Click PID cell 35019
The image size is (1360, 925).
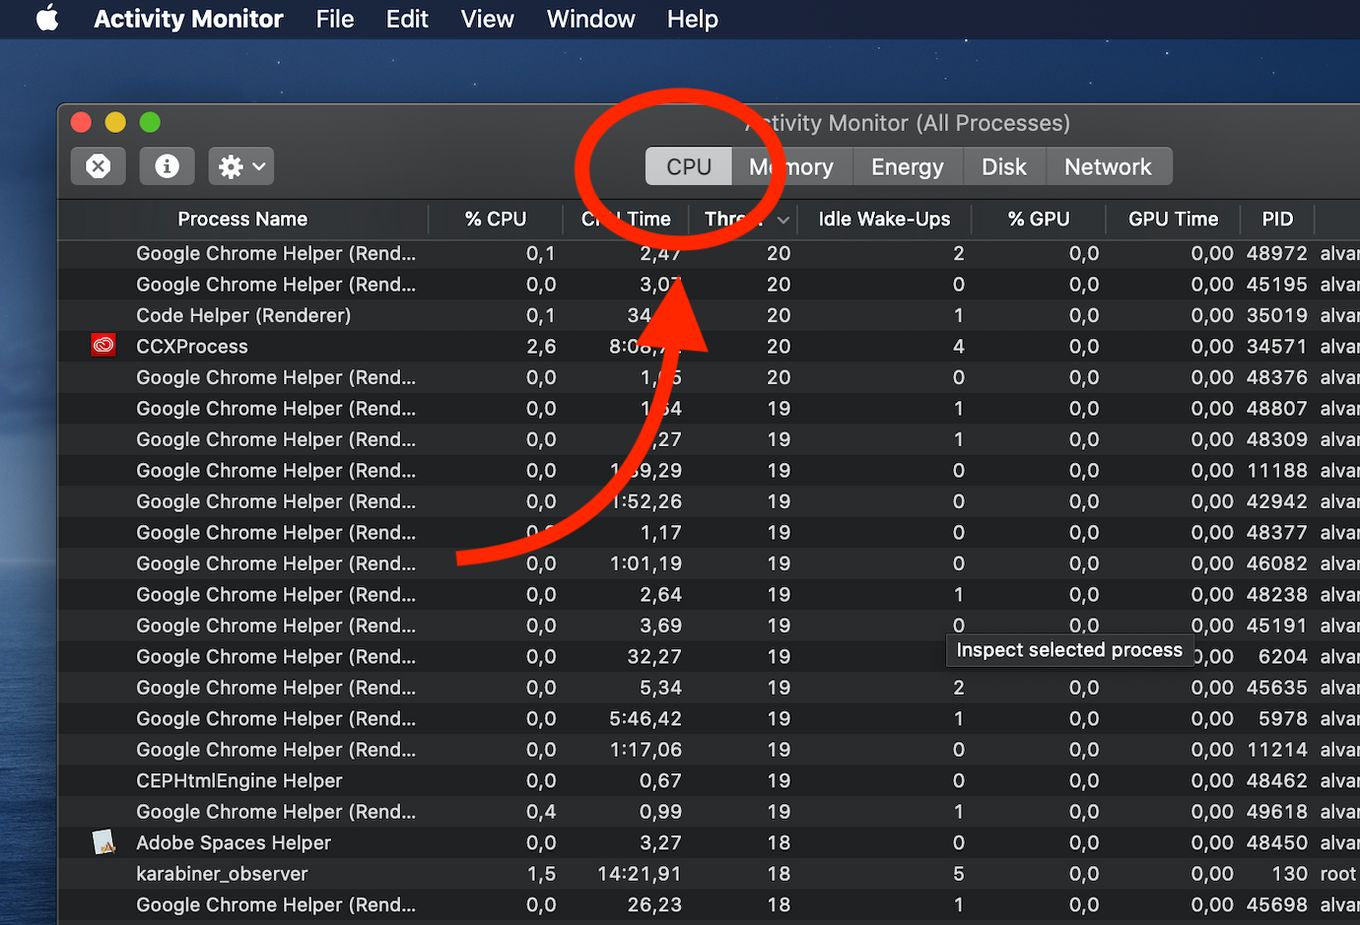(1277, 315)
